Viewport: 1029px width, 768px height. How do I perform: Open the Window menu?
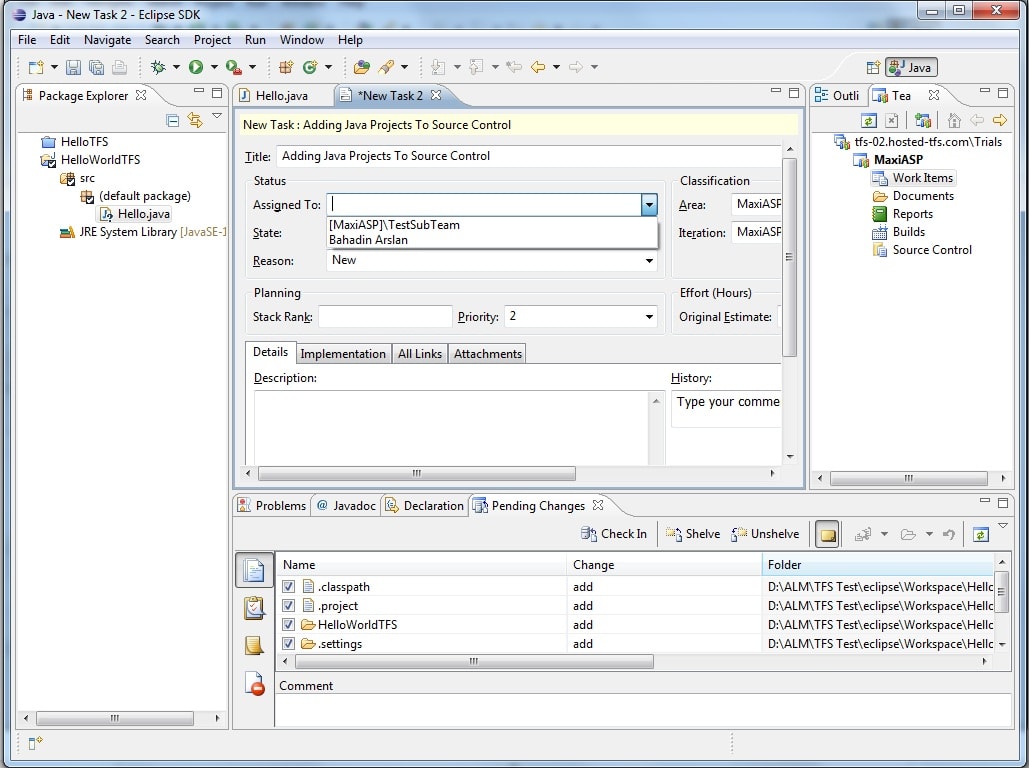(x=302, y=40)
